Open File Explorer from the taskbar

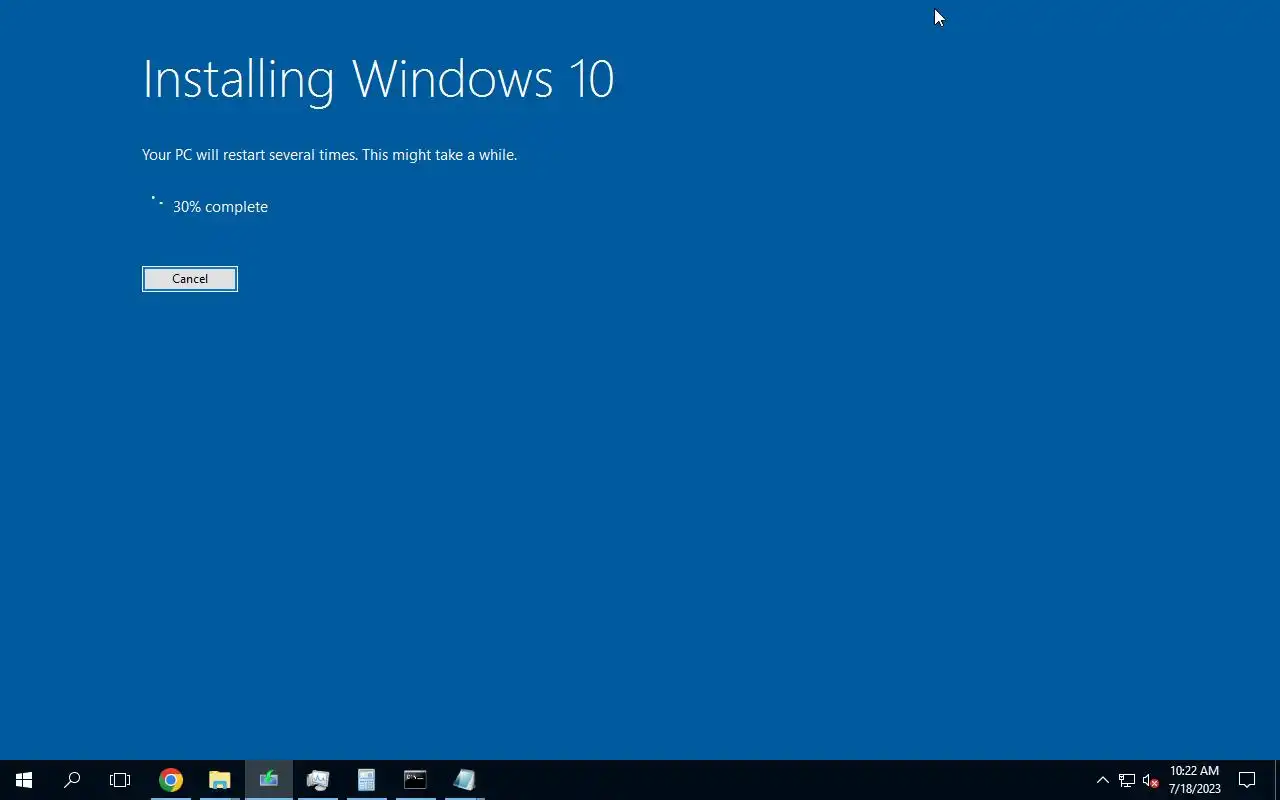[220, 780]
